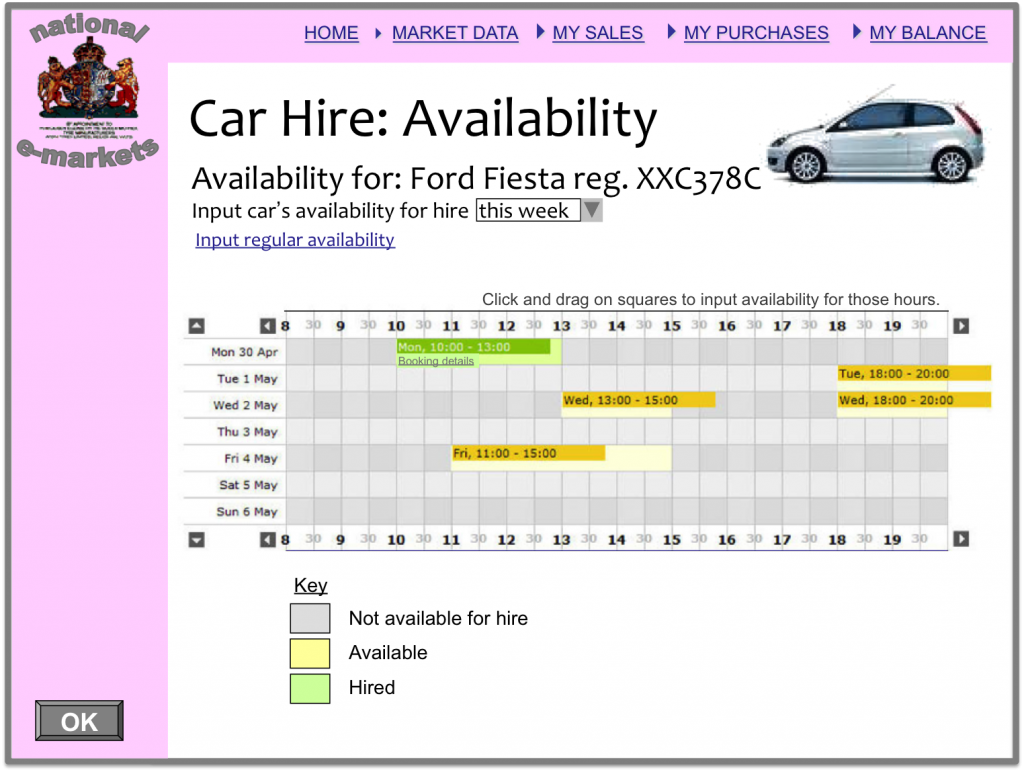Open the 'this week' dropdown arrow
Viewport: 1024px width, 772px height.
[592, 211]
